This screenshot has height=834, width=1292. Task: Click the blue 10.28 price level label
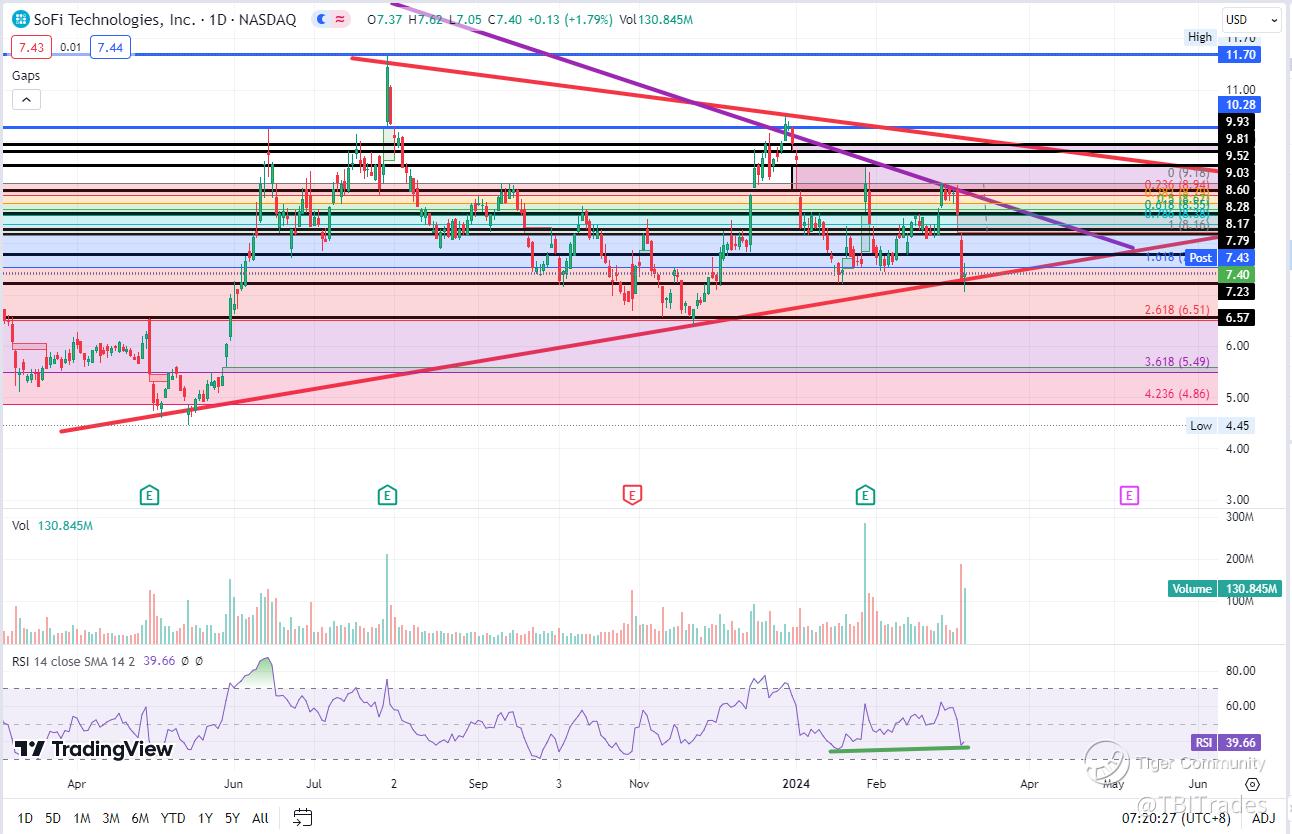pos(1238,104)
